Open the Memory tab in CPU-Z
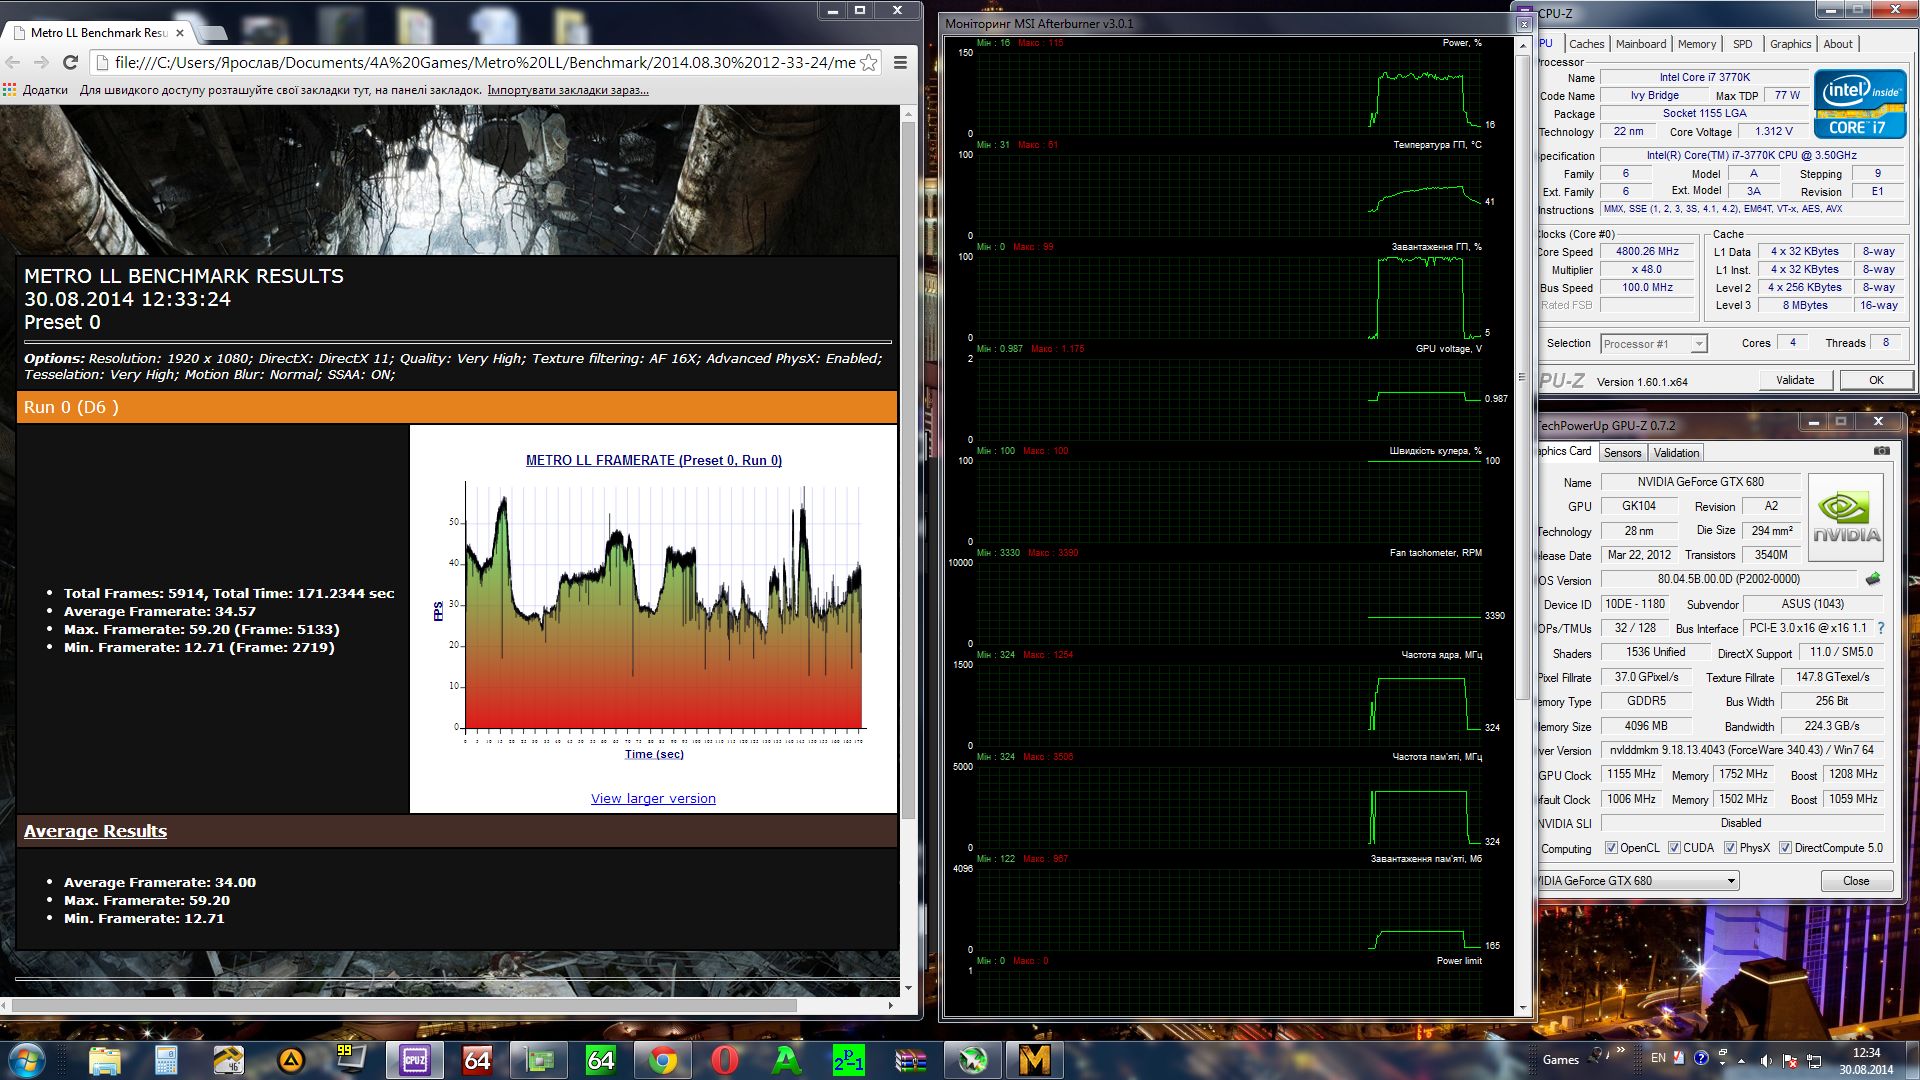The image size is (1920, 1080). (1697, 44)
